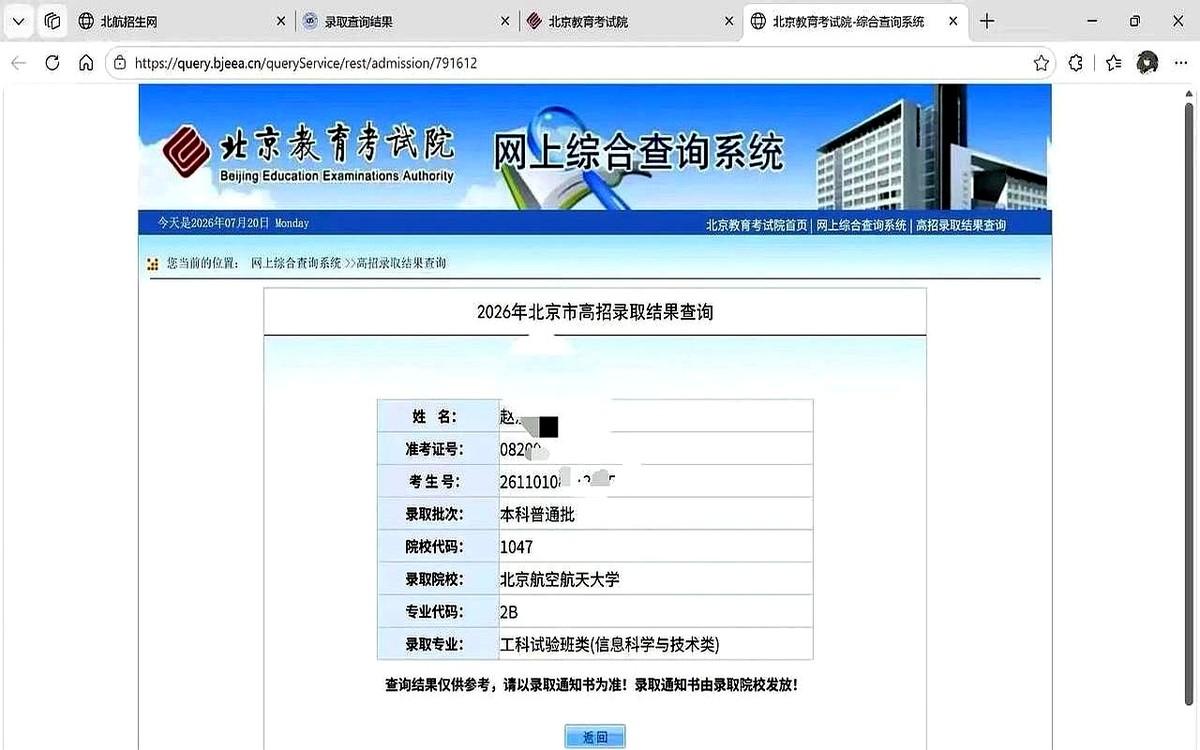Click the 本科普通批 value
Viewport: 1200px width, 750px height.
pos(537,515)
